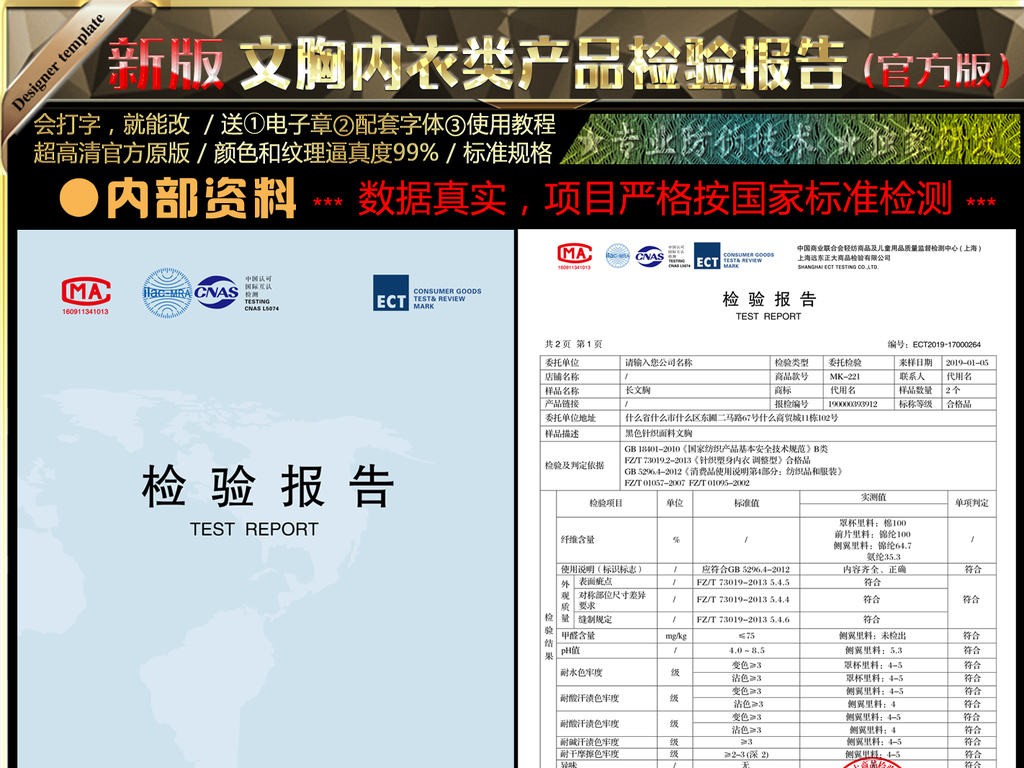
Task: Click the unit cell mg/kg
Action: (675, 636)
